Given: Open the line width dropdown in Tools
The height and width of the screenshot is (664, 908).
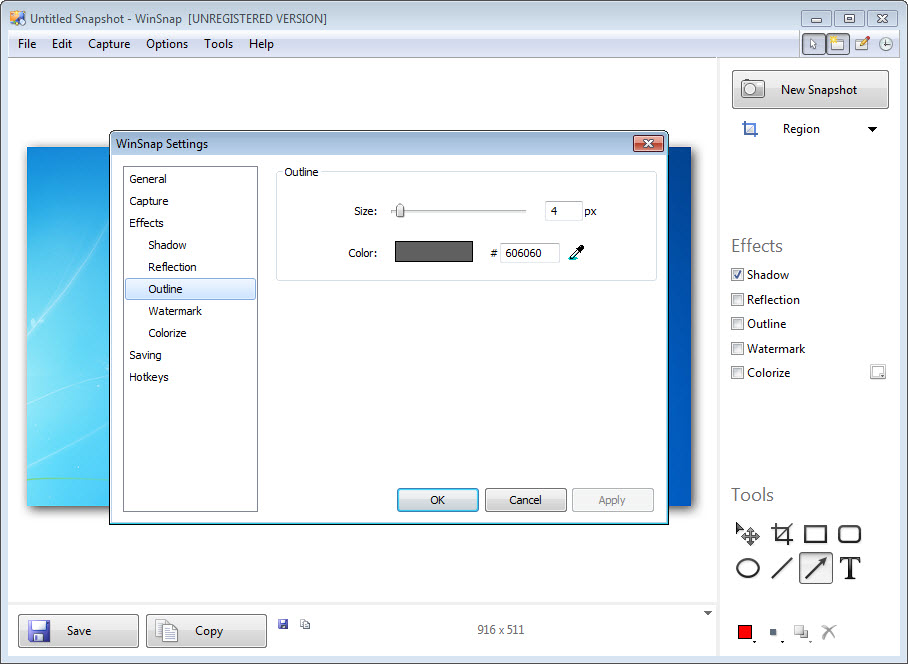Looking at the screenshot, I should tap(776, 633).
